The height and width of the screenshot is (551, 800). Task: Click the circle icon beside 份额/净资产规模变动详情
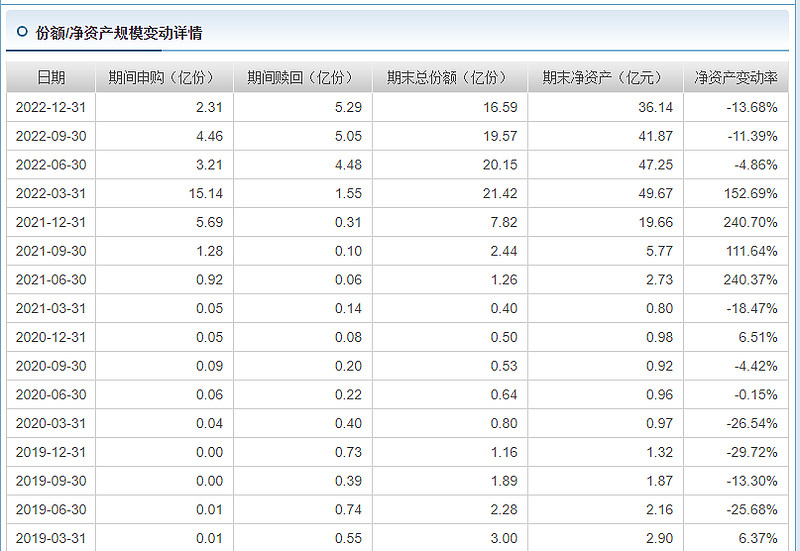(22, 32)
